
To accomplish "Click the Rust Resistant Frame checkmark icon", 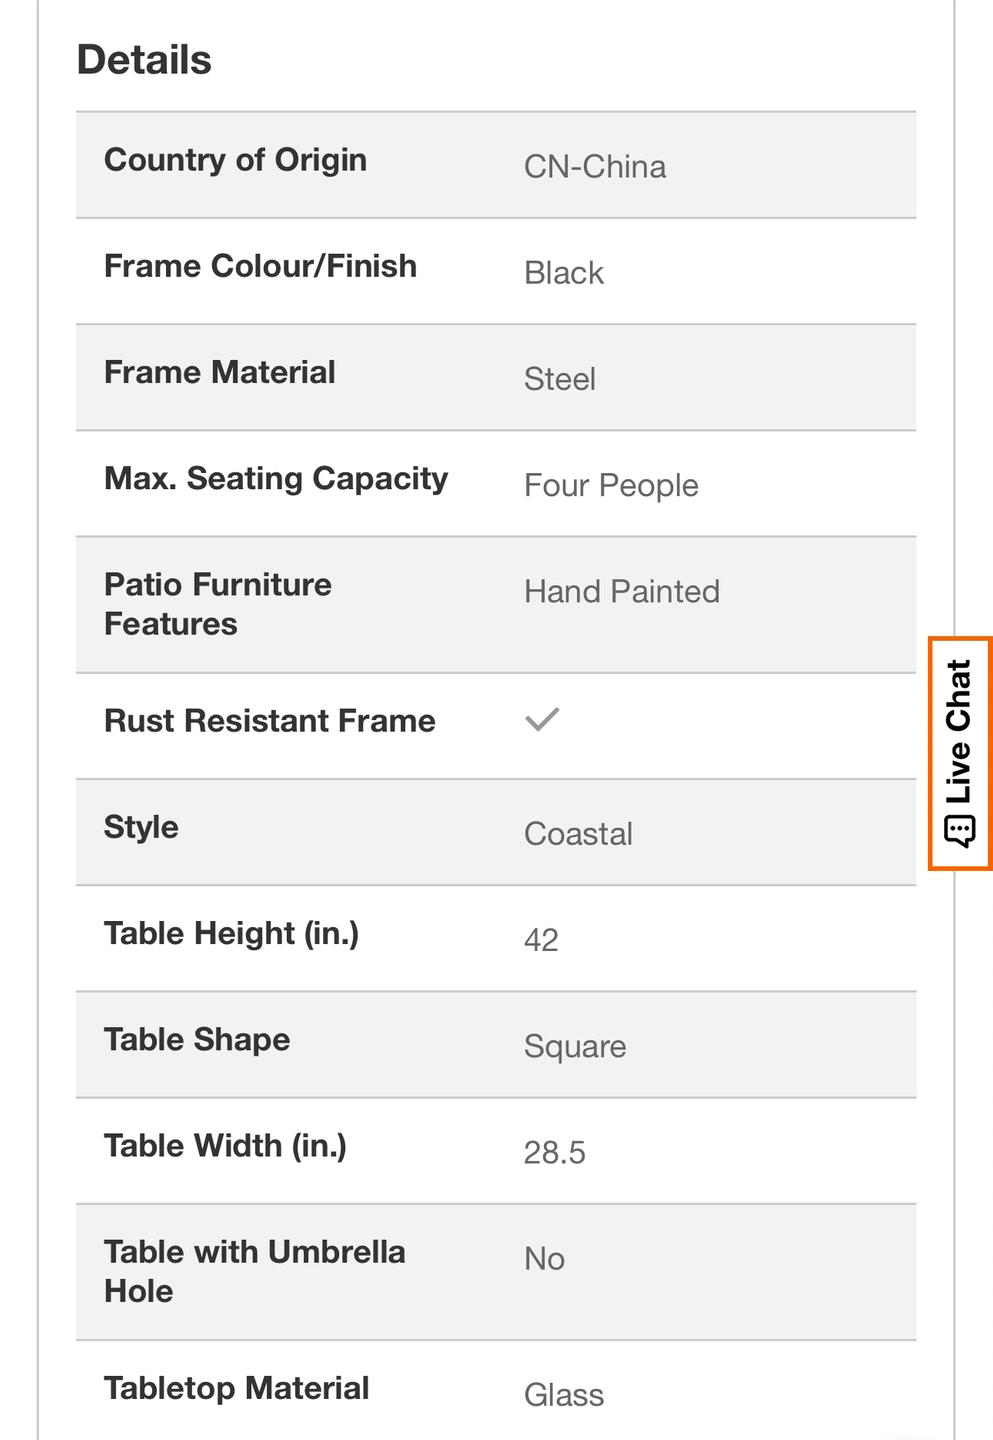I will point(542,720).
